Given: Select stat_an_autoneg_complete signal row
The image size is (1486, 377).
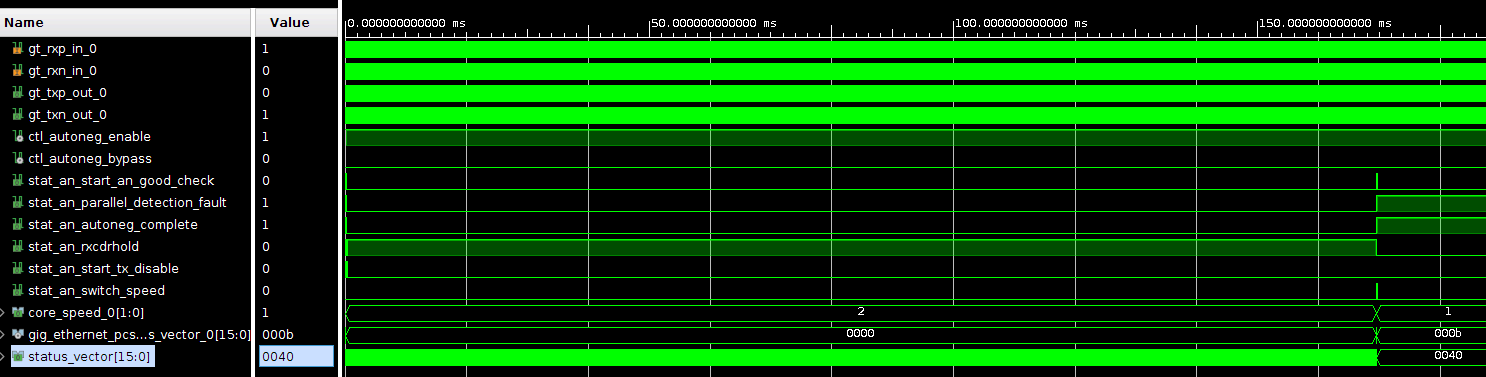Looking at the screenshot, I should tap(126, 224).
